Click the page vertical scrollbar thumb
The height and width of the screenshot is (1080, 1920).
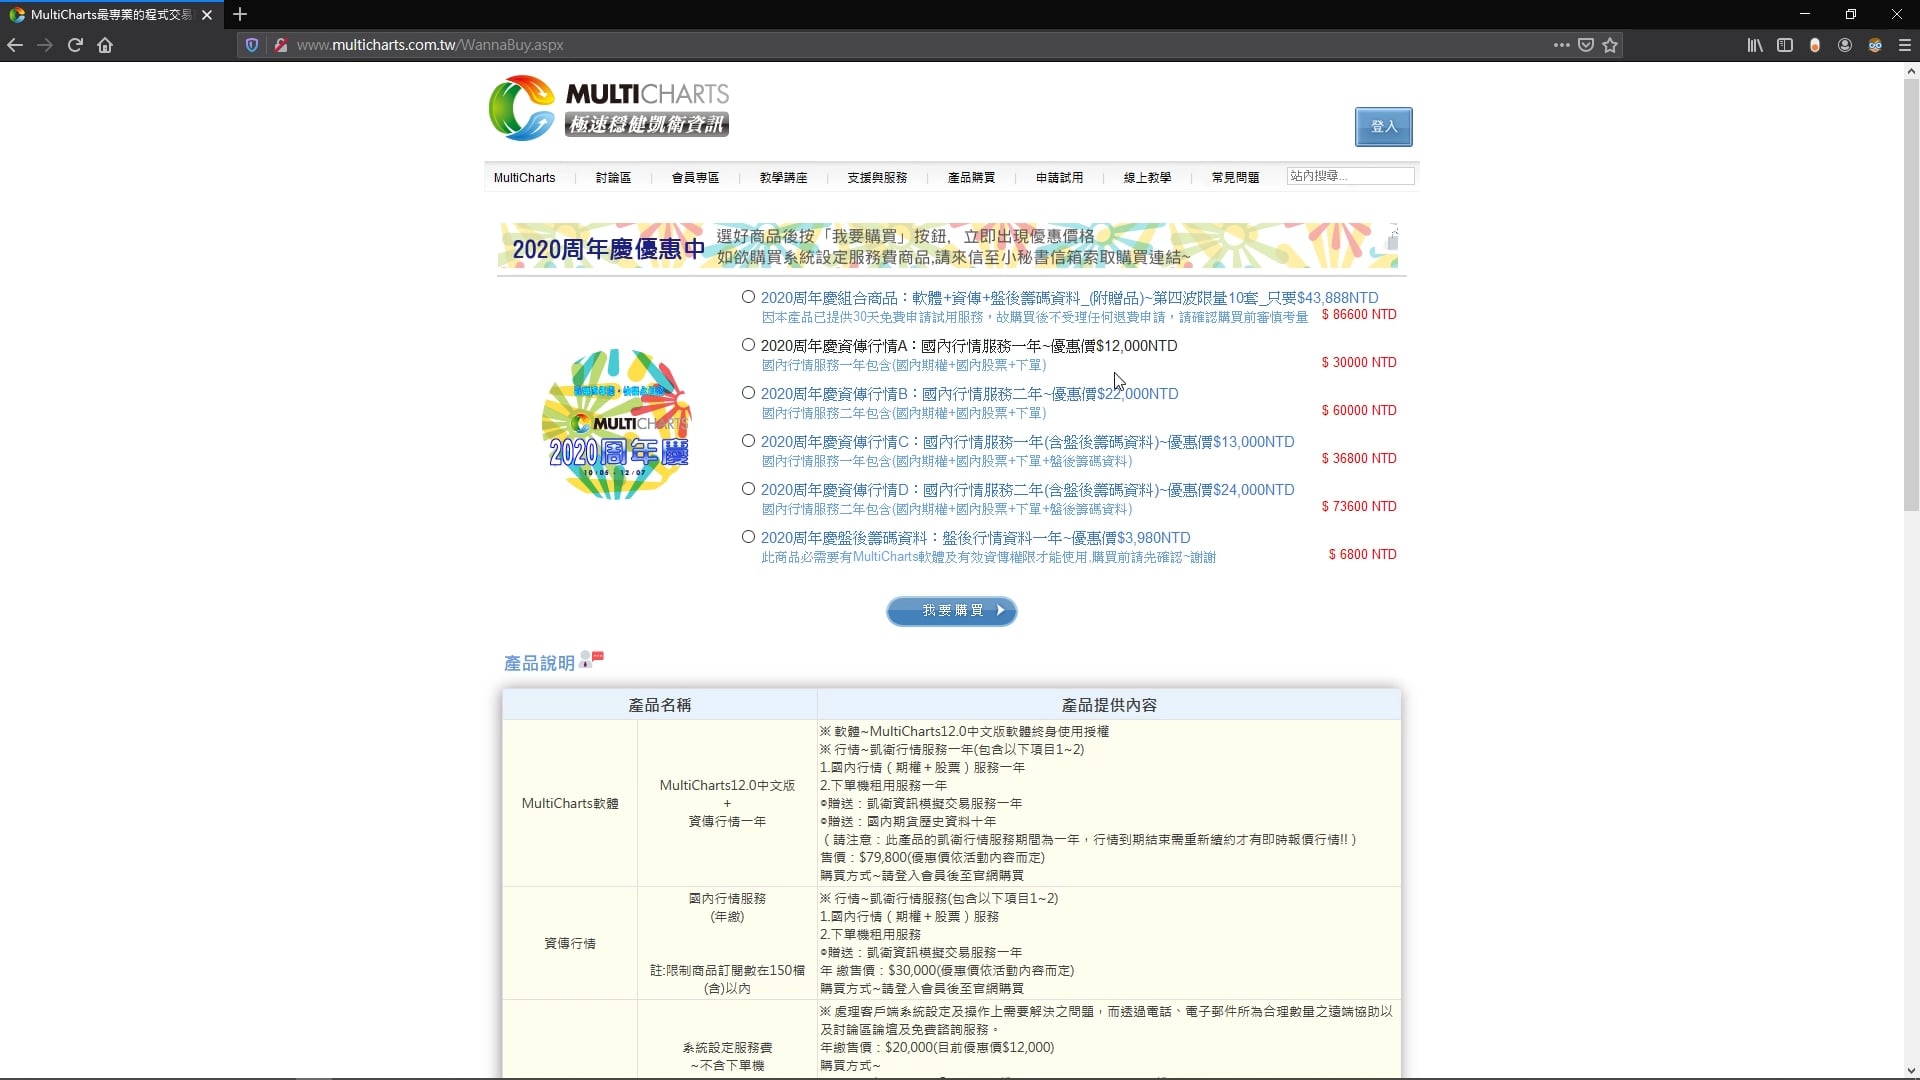tap(1911, 295)
